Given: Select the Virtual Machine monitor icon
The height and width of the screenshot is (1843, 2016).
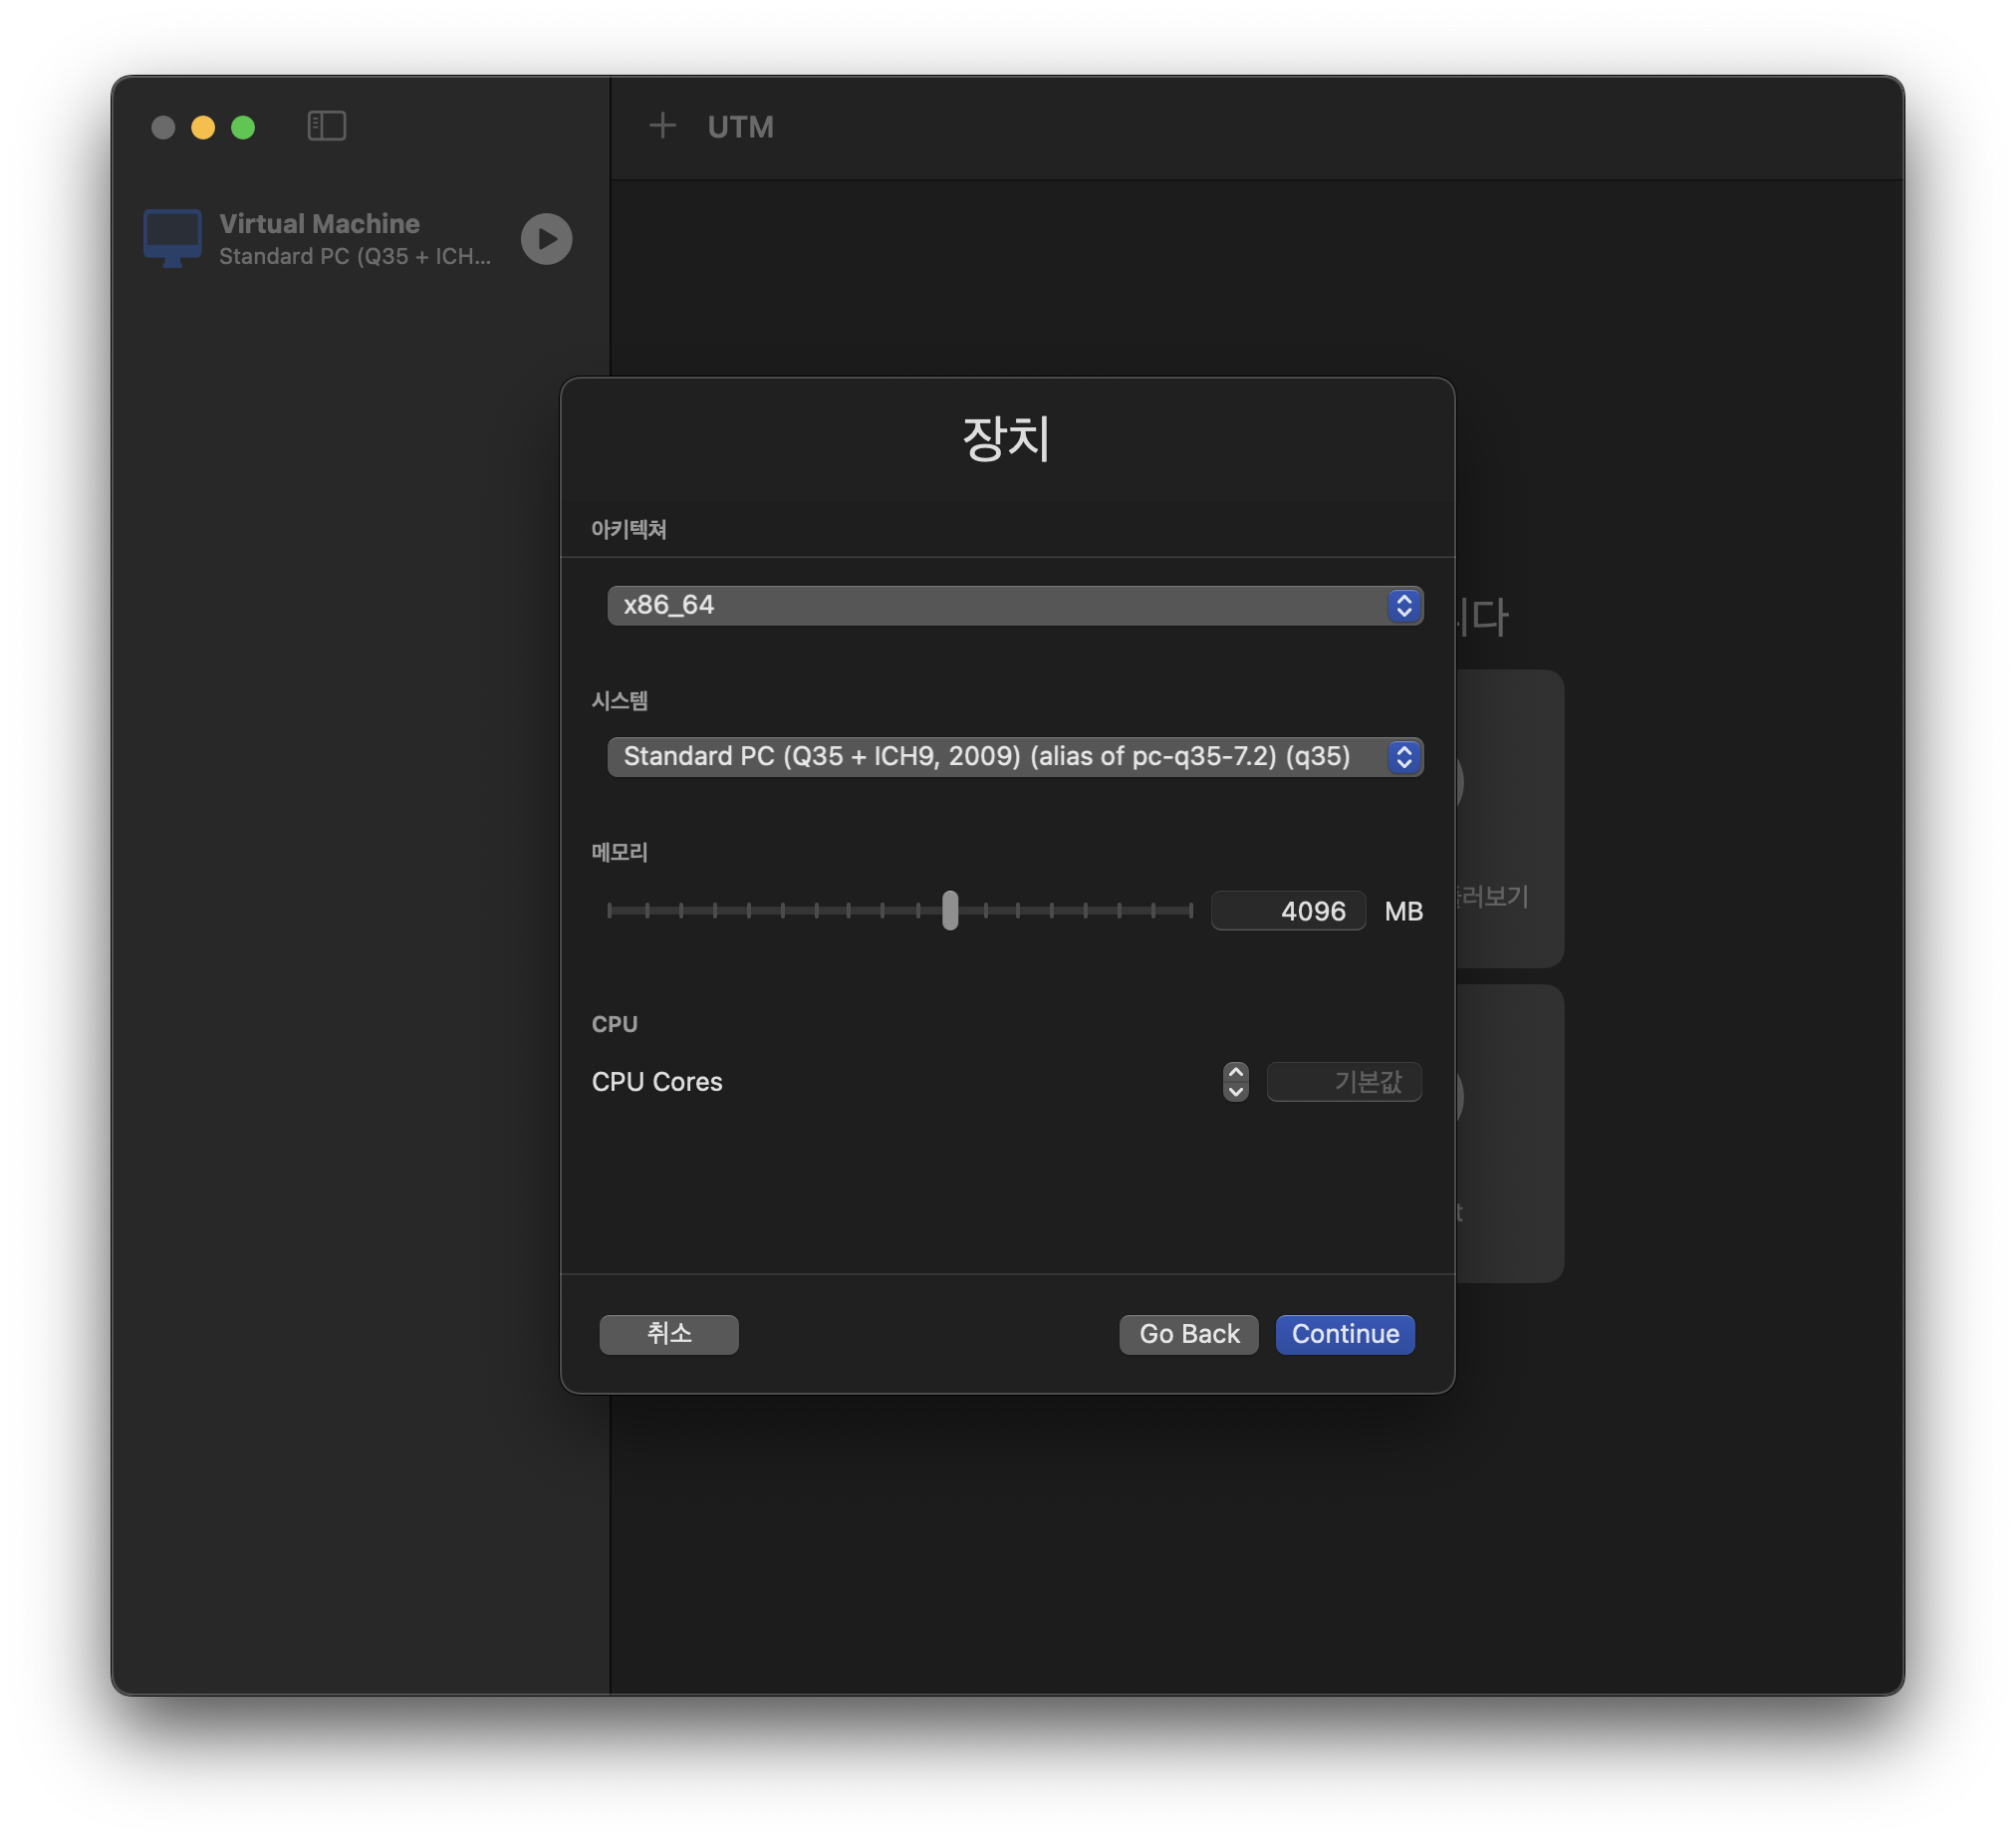Looking at the screenshot, I should pos(172,238).
